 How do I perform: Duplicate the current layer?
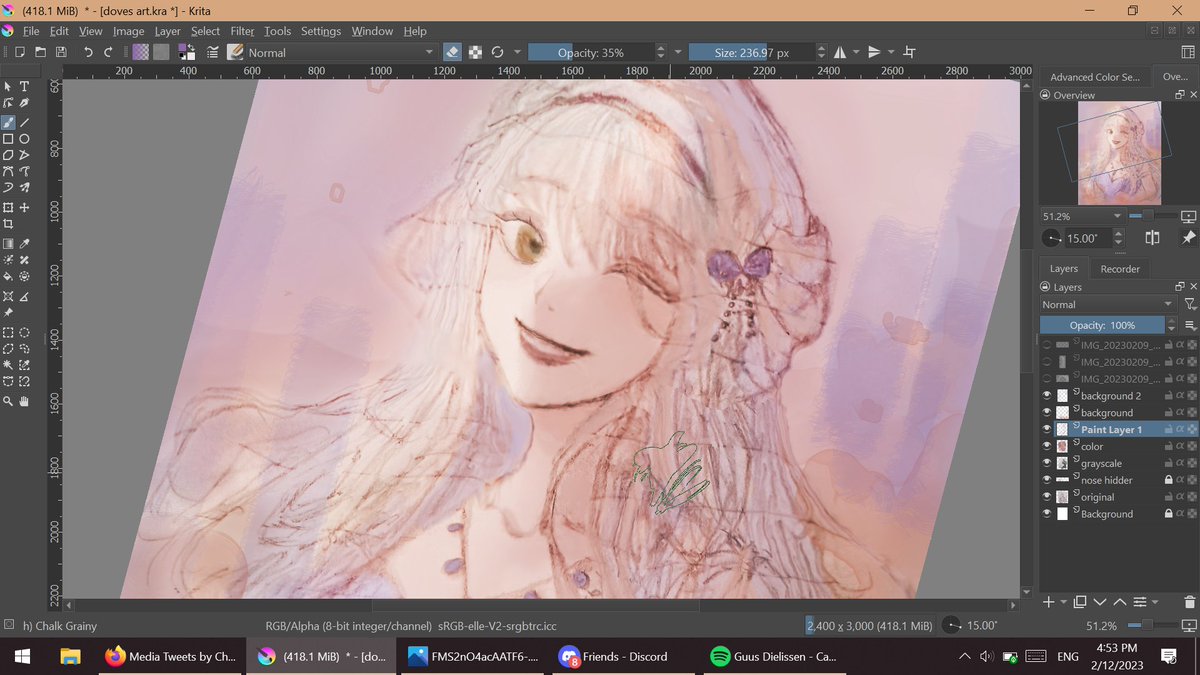coord(1080,602)
